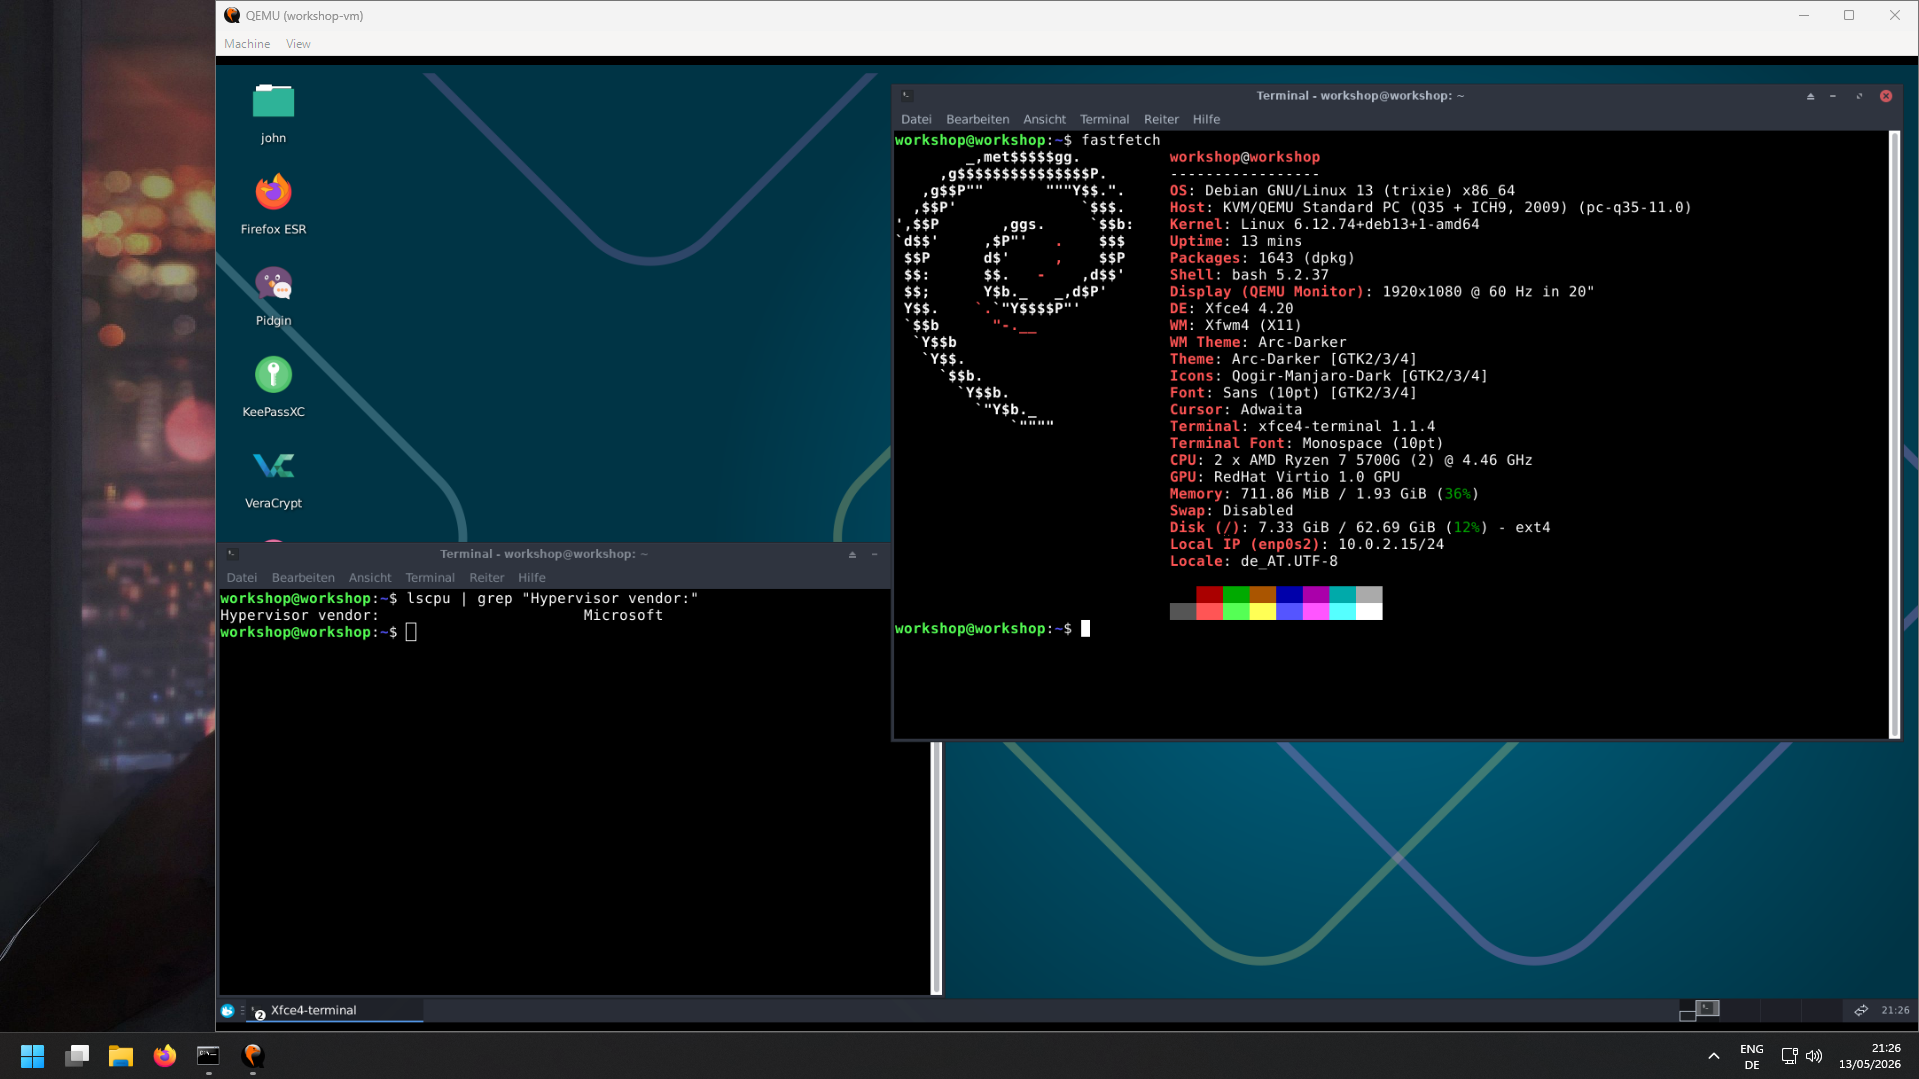Click the Windows clock 13/05/2026
The width and height of the screenshot is (1919, 1079).
(1870, 1056)
